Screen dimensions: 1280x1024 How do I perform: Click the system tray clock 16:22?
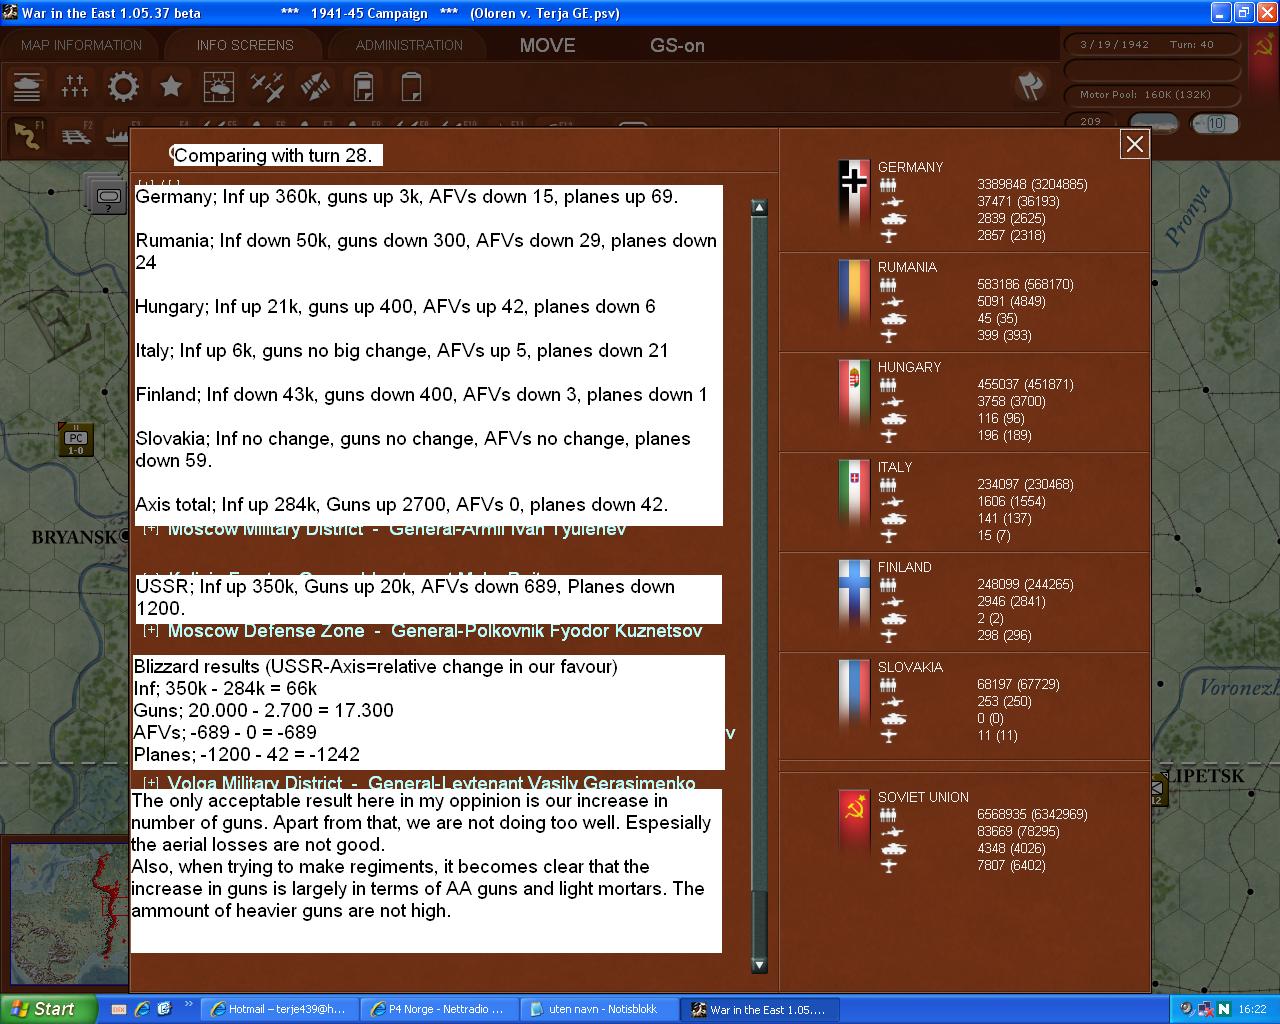[1252, 1009]
